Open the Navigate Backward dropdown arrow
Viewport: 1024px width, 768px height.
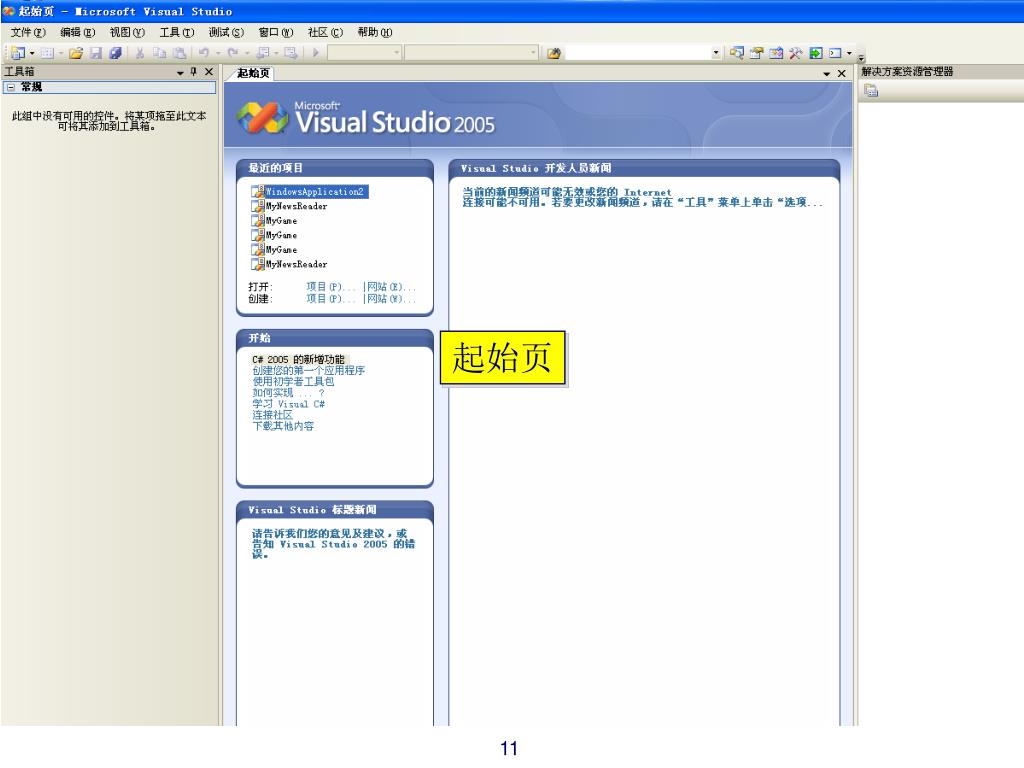[x=277, y=53]
